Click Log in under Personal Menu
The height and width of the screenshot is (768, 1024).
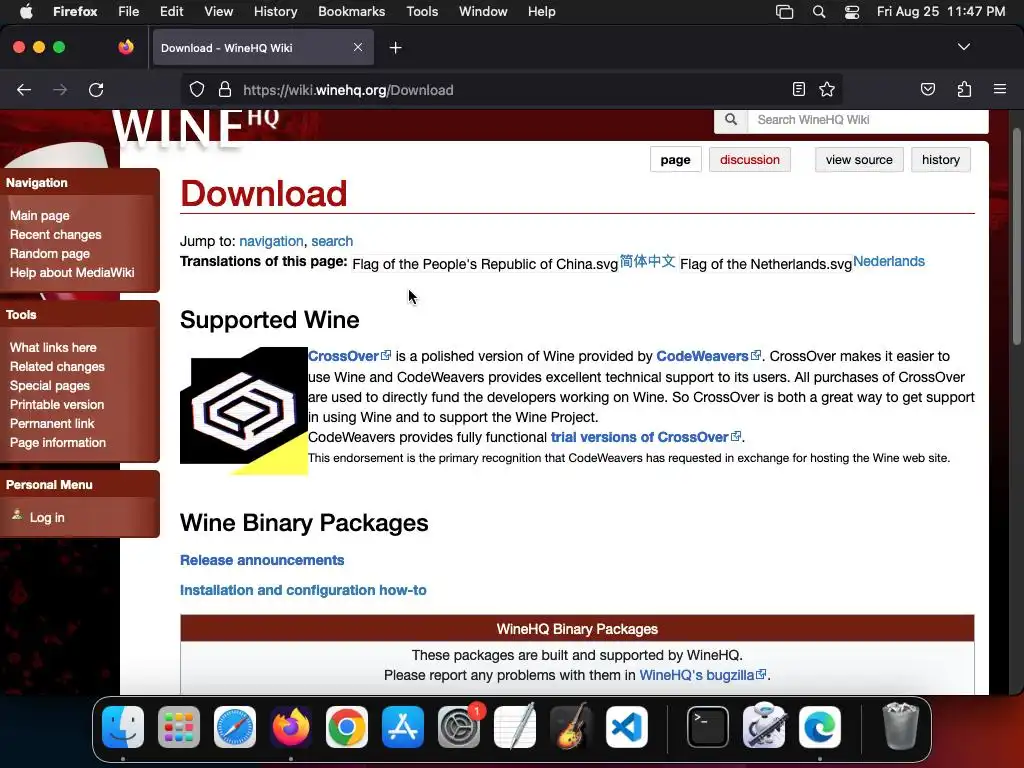click(x=47, y=517)
